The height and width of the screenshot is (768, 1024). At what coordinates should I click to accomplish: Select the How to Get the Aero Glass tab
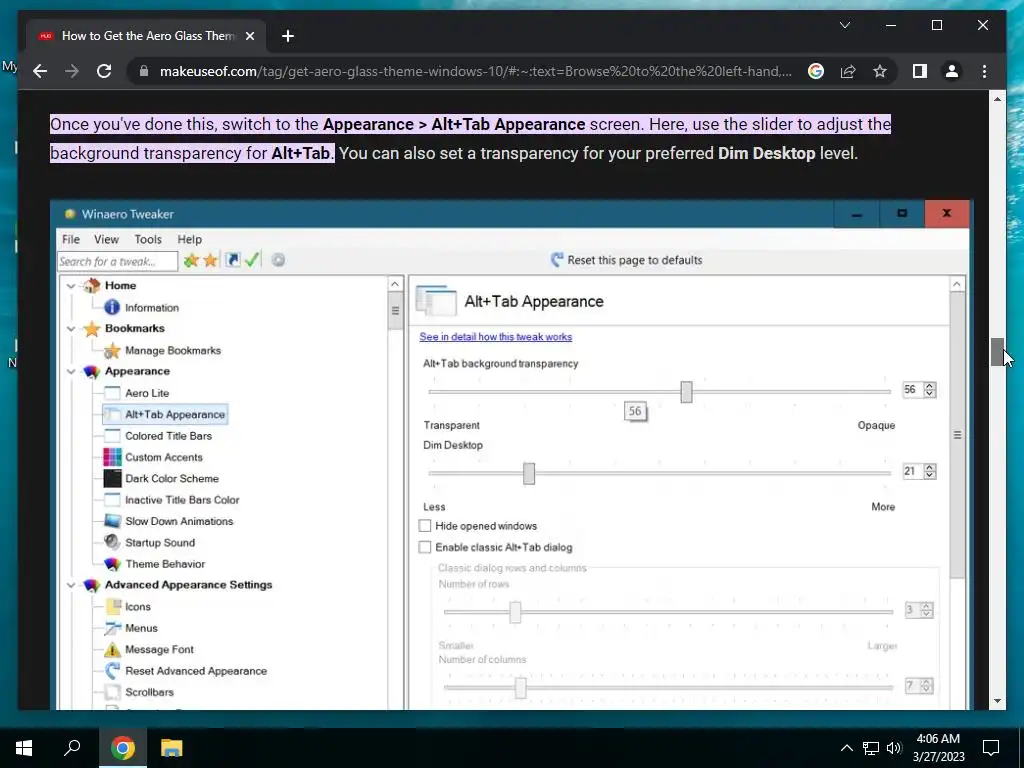[x=148, y=36]
